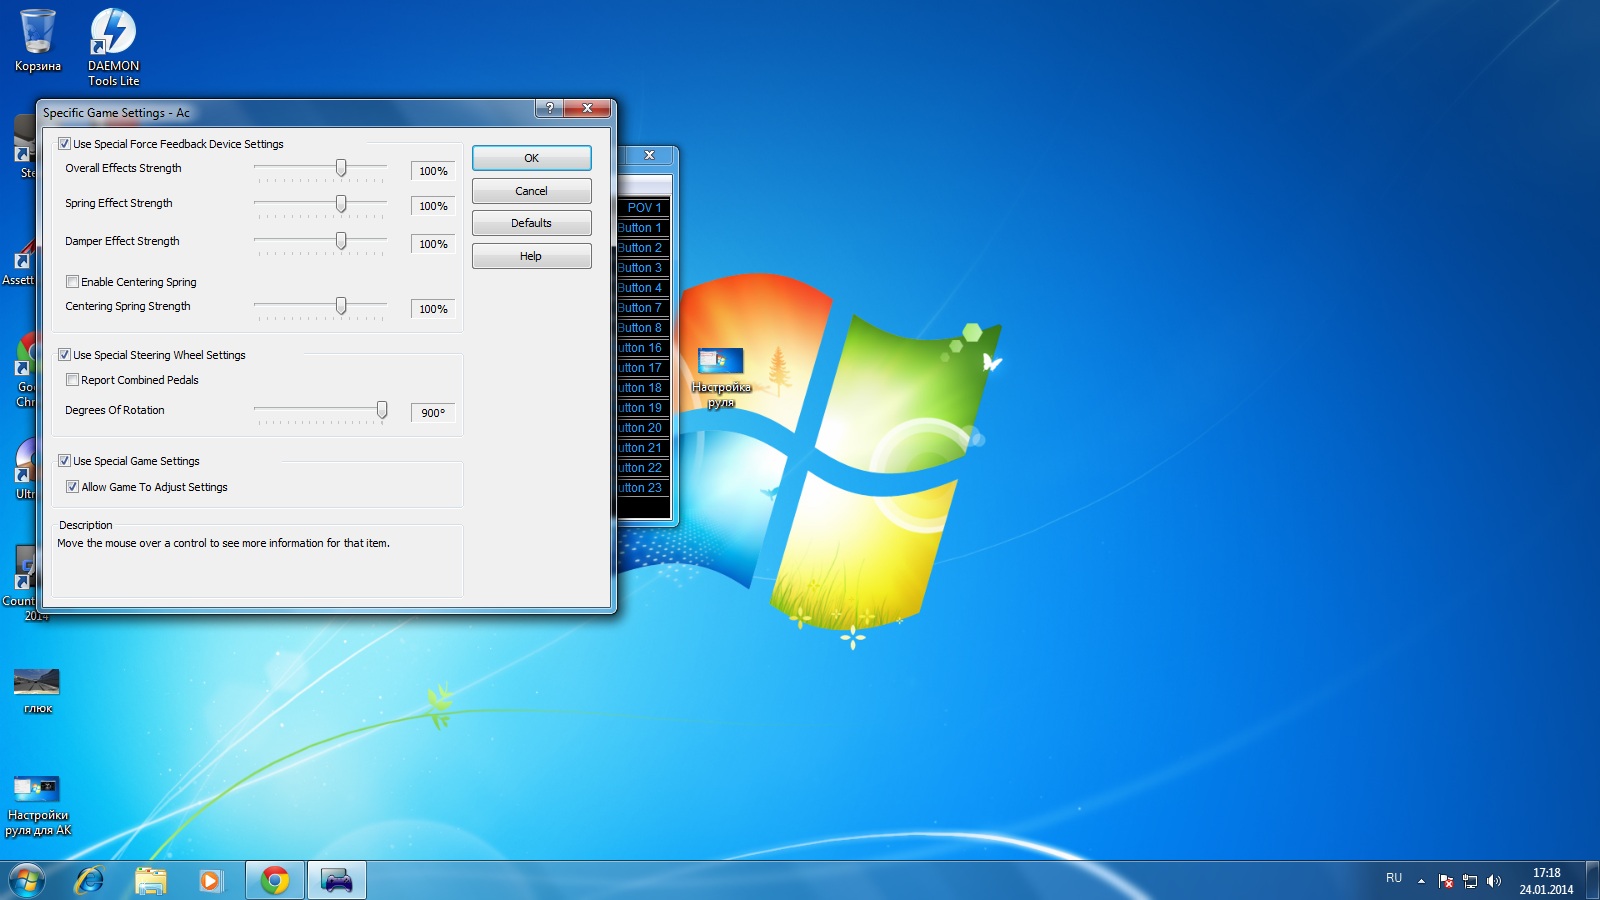Open the Настройка руля desktop icon
Screen dimensions: 1600x900
[721, 375]
